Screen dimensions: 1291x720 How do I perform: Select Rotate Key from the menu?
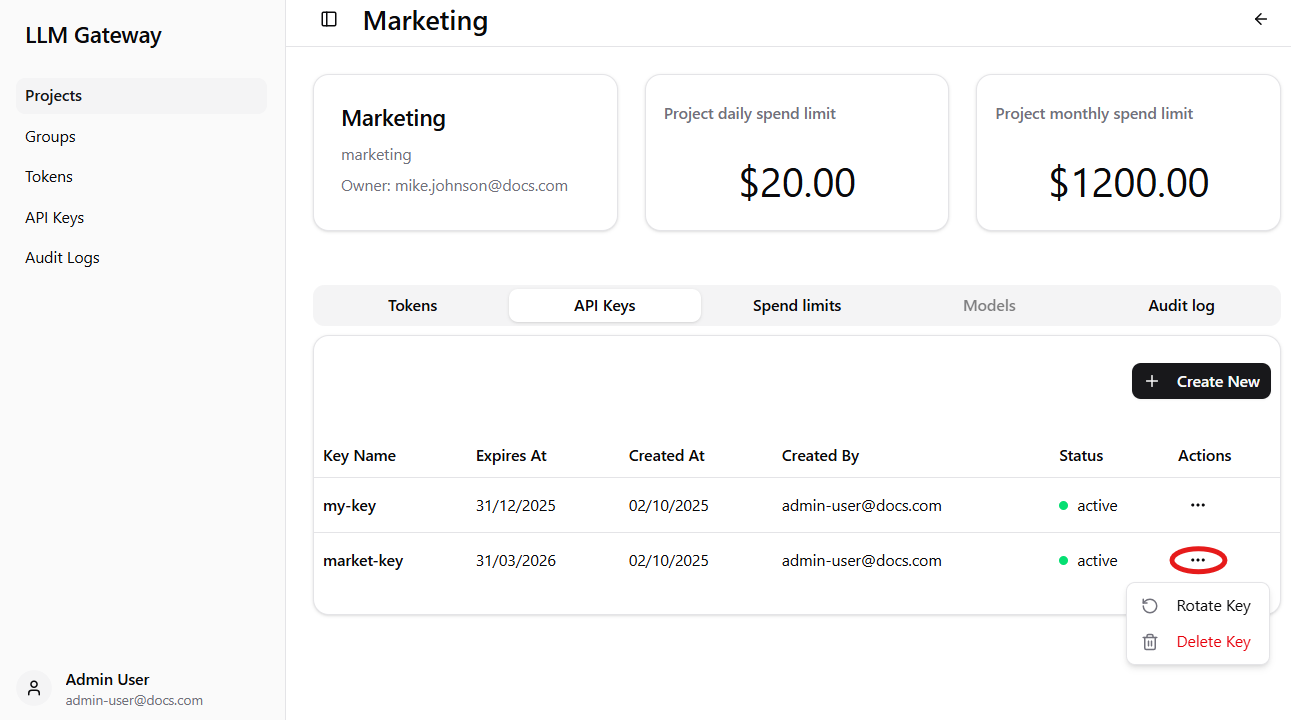coord(1213,606)
